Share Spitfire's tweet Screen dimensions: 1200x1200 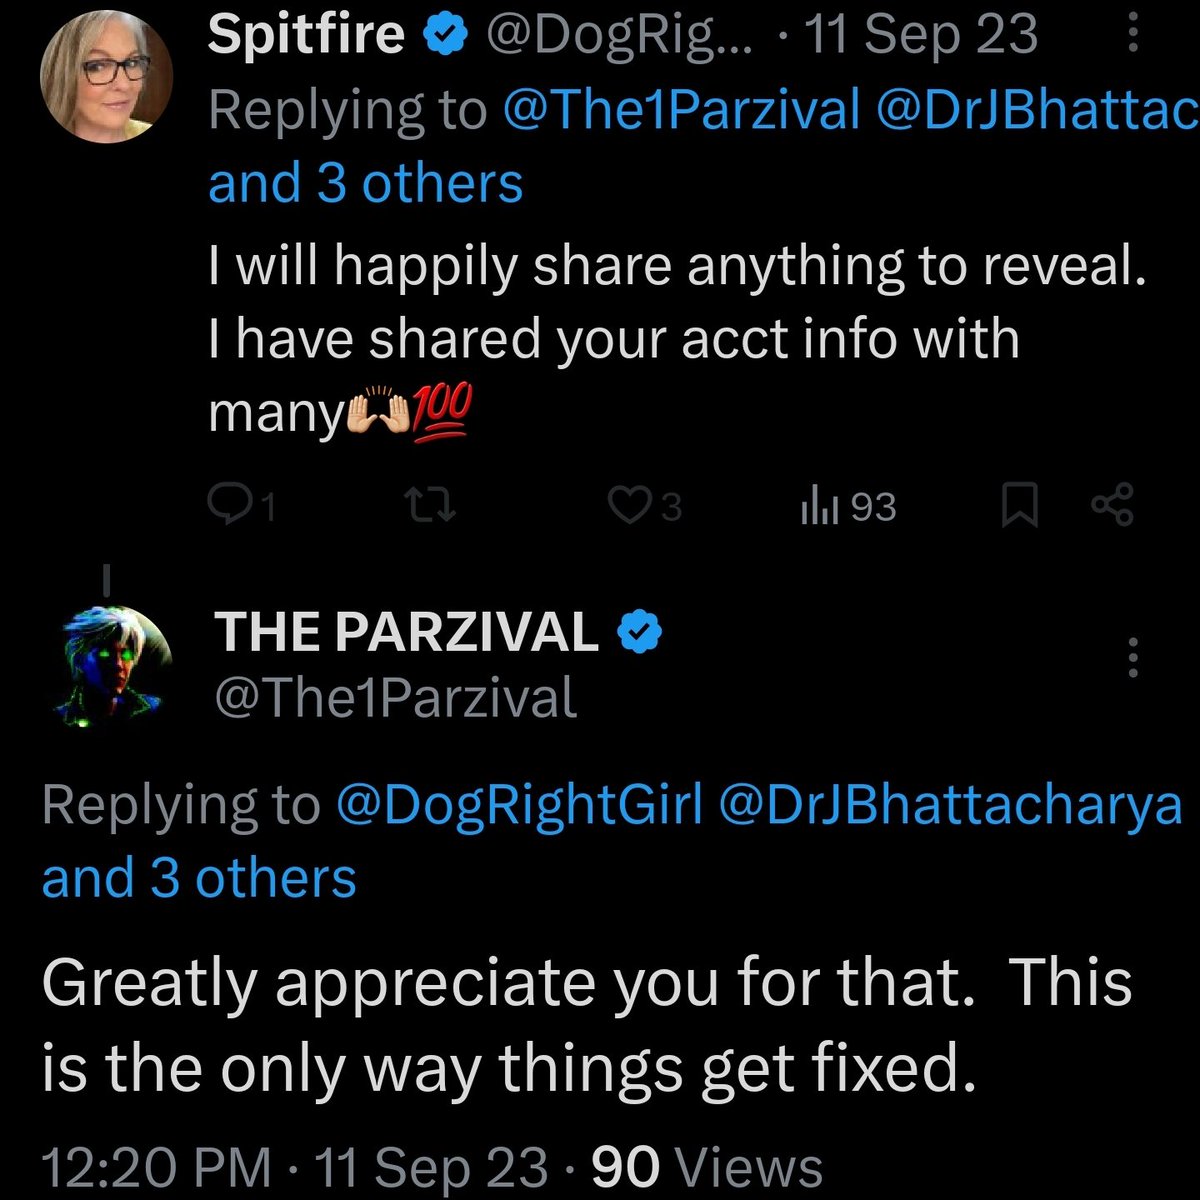1111,507
